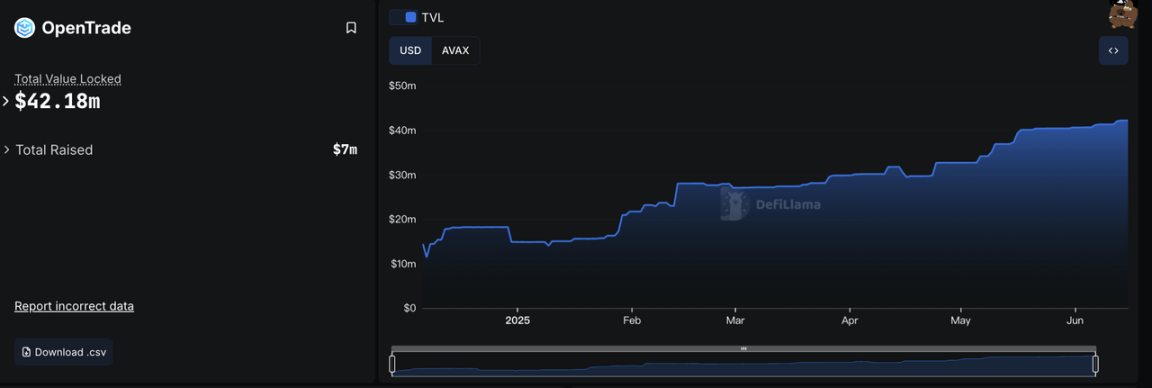Click the right handle of timeline range slider
Viewport: 1152px width, 388px height.
coord(1095,364)
